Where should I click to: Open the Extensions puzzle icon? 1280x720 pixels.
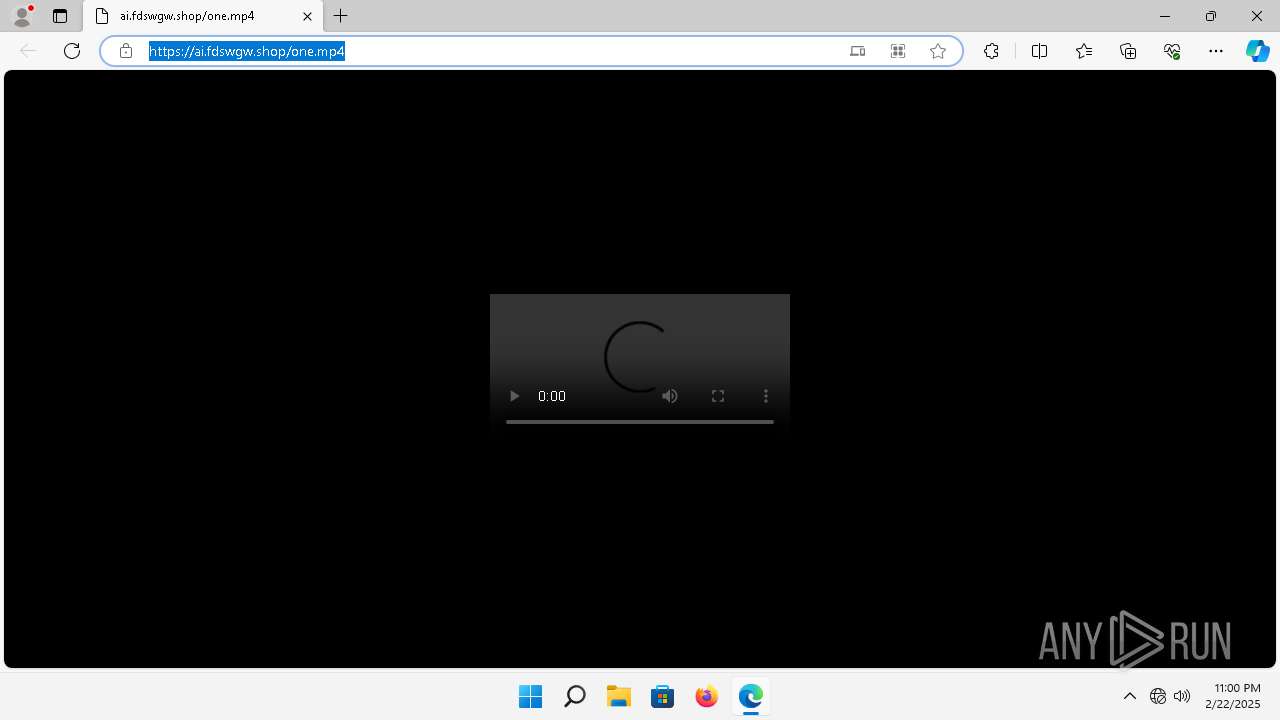click(991, 51)
